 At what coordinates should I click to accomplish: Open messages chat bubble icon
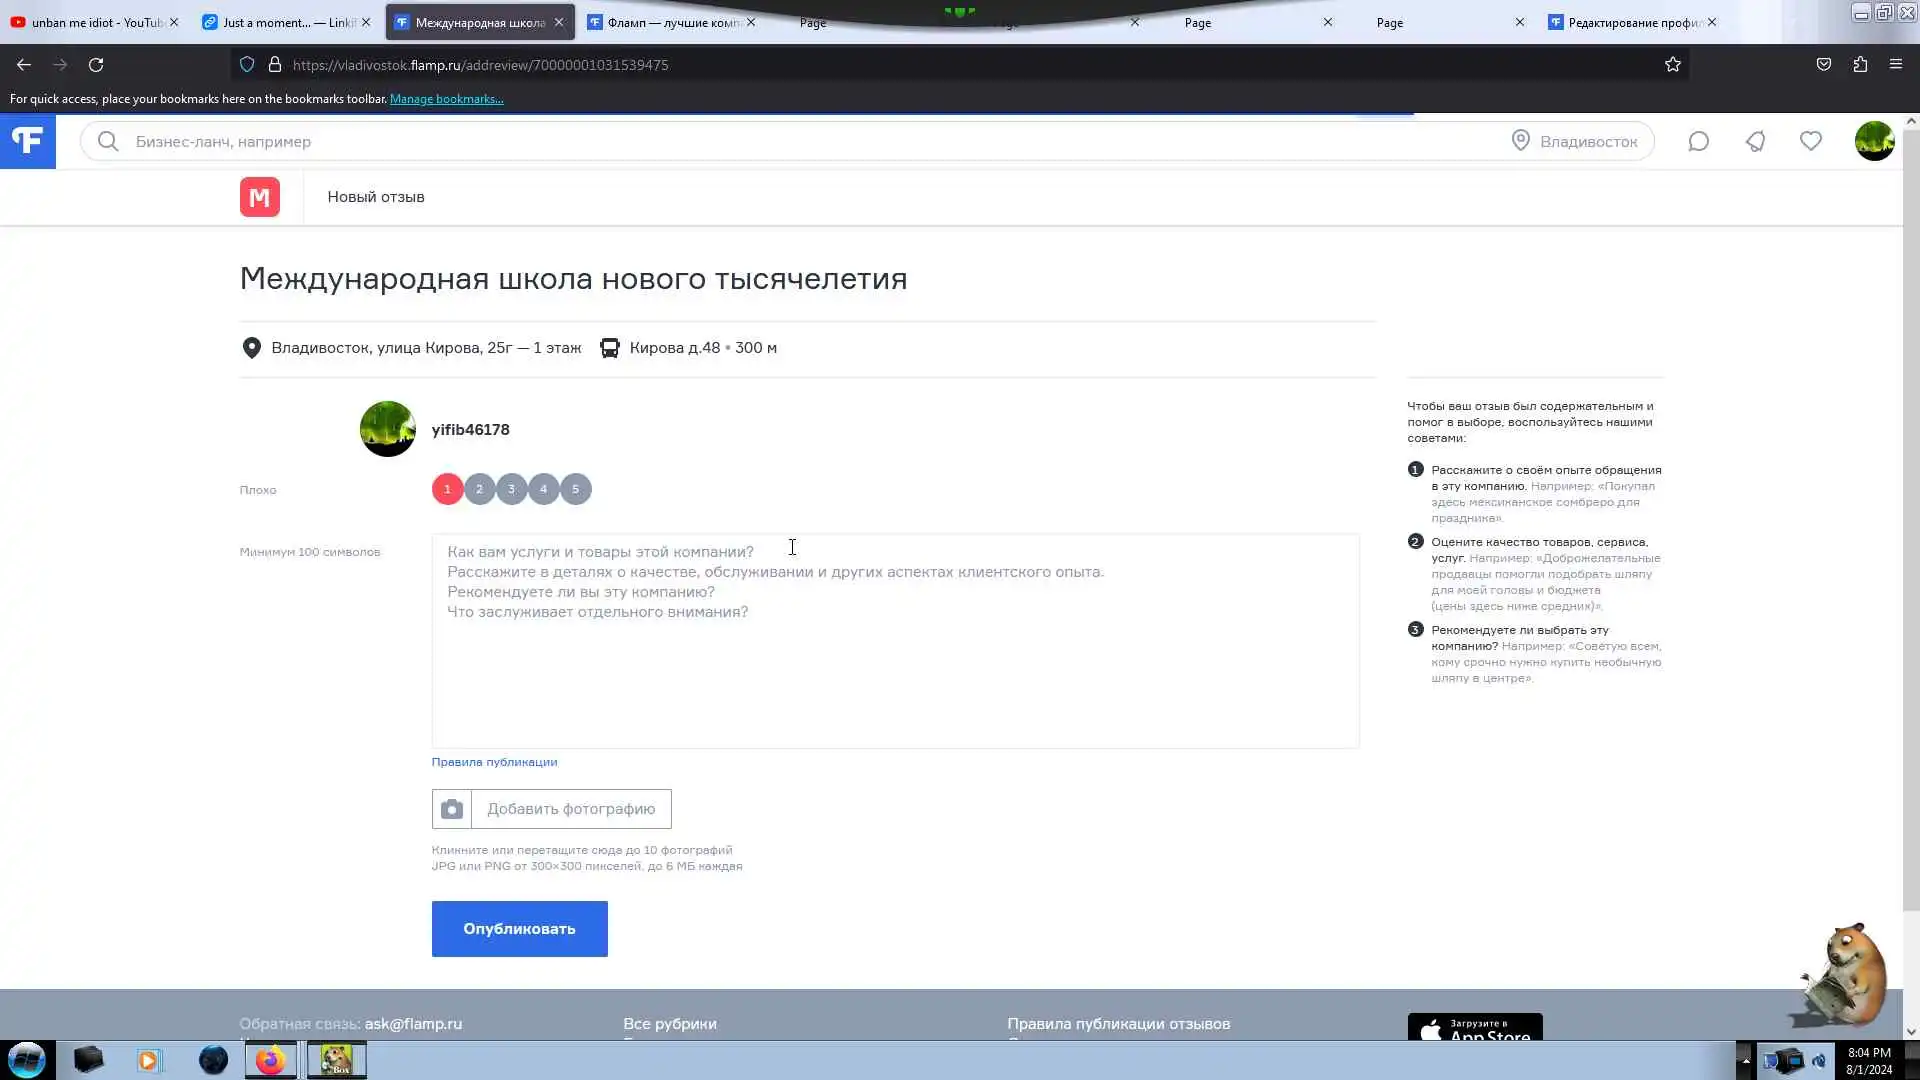click(1698, 141)
